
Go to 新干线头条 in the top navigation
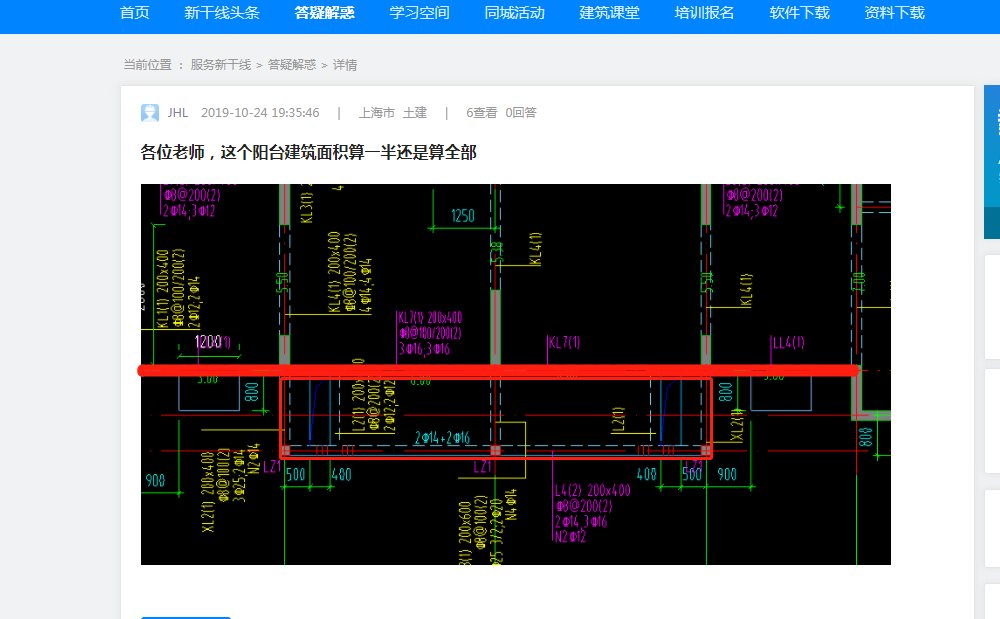point(222,13)
